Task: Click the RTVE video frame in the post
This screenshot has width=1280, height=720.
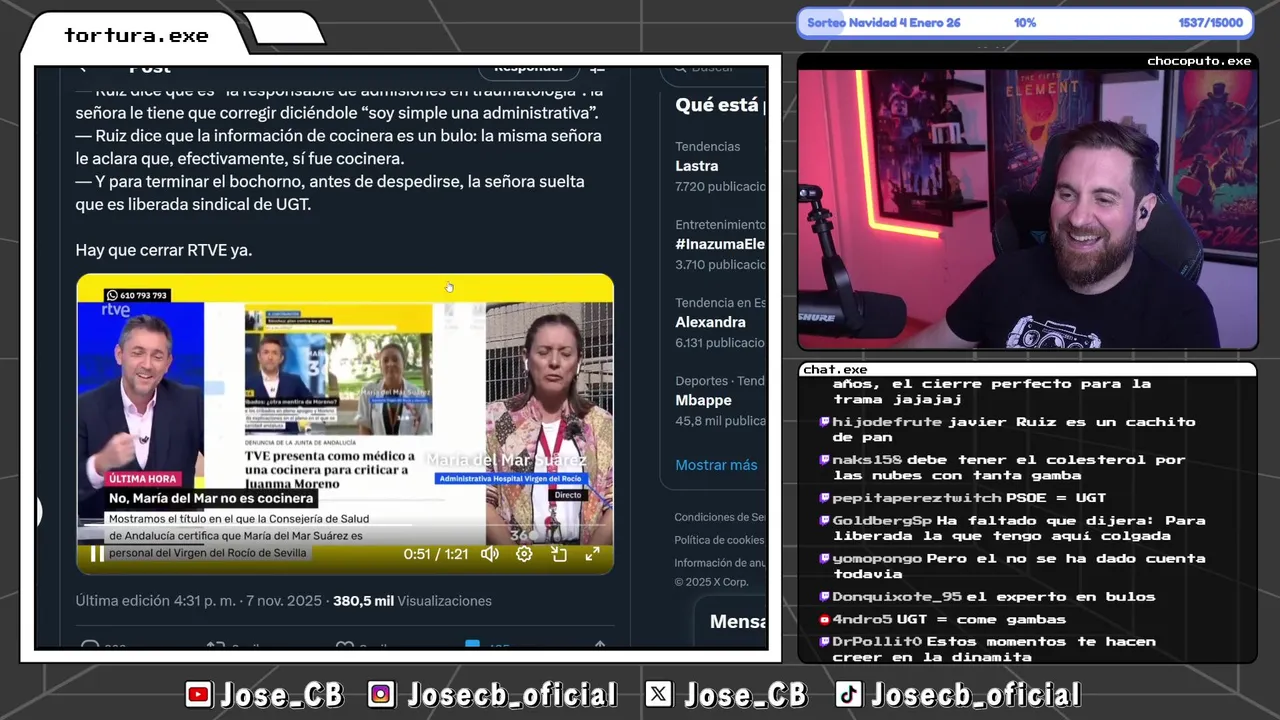Action: 345,424
